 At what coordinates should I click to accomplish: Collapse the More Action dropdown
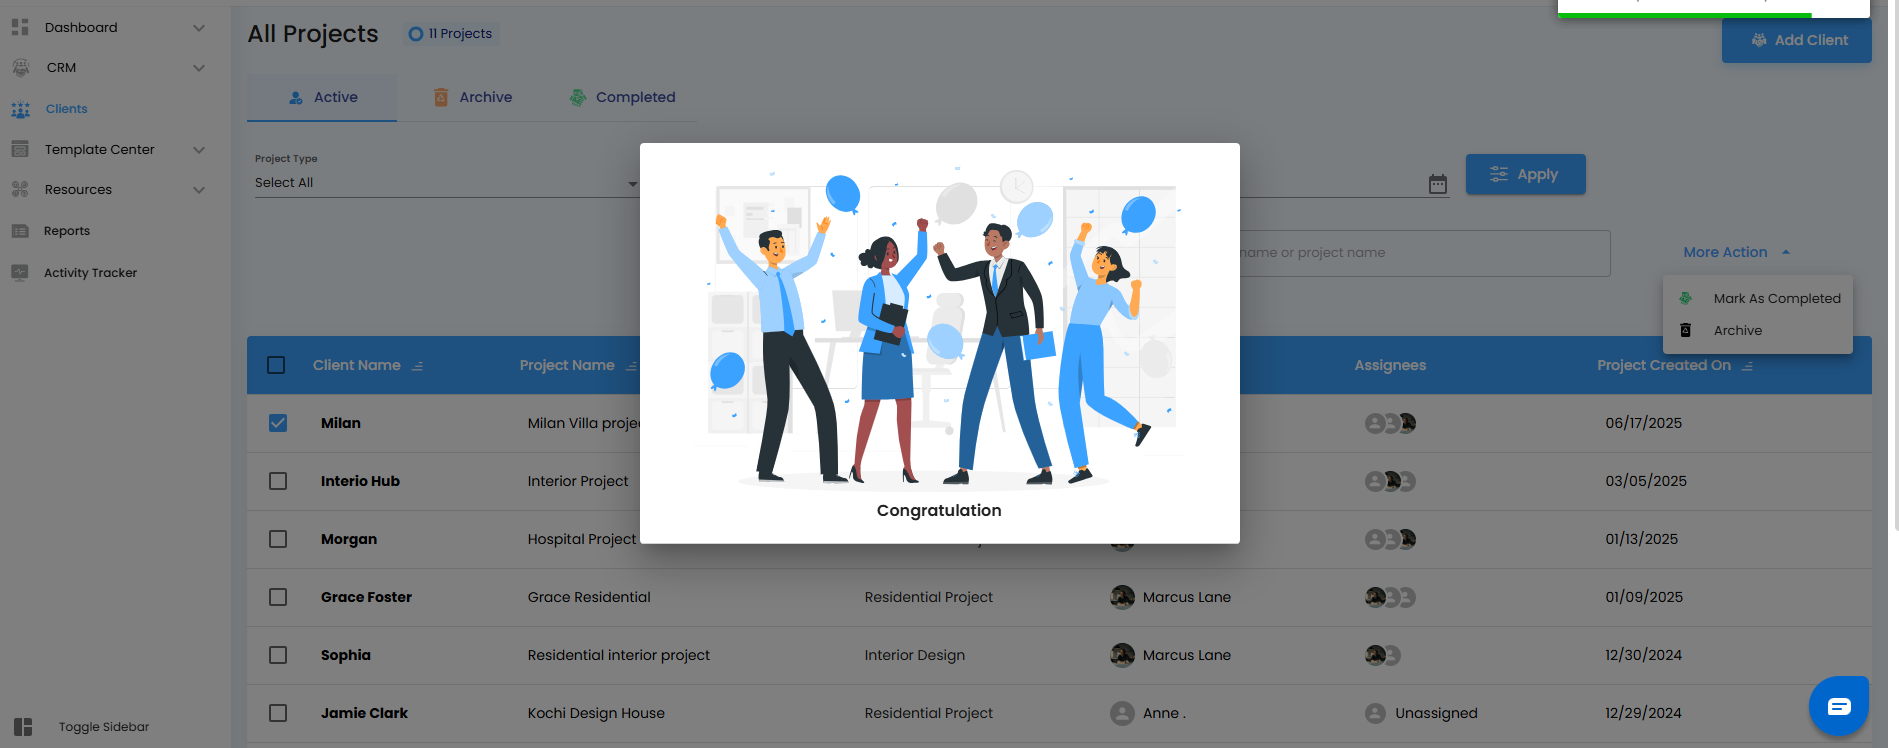1736,252
